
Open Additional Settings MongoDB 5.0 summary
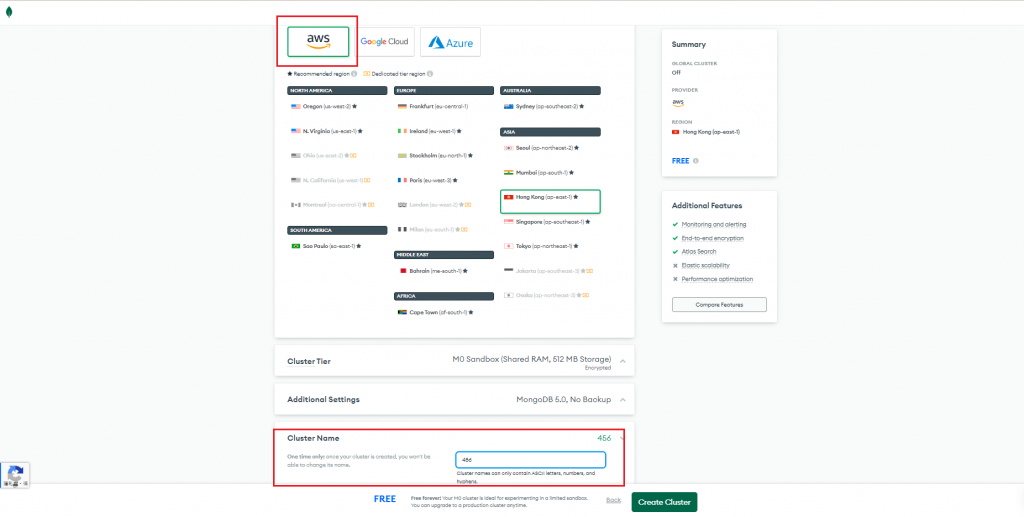coord(564,399)
